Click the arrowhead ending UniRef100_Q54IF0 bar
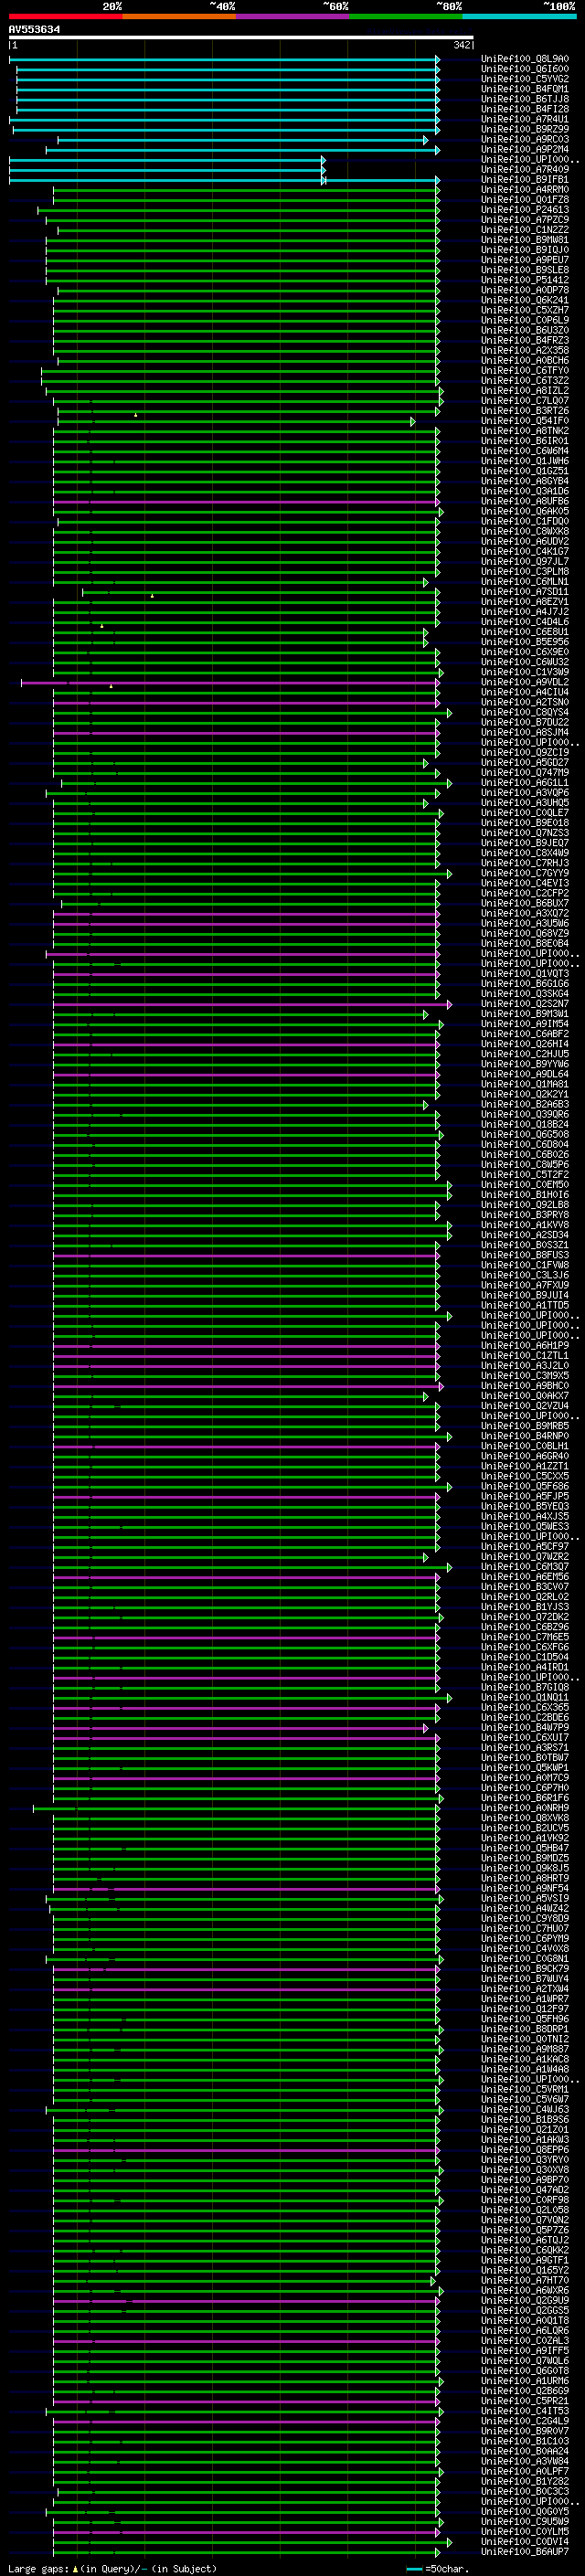 [413, 421]
